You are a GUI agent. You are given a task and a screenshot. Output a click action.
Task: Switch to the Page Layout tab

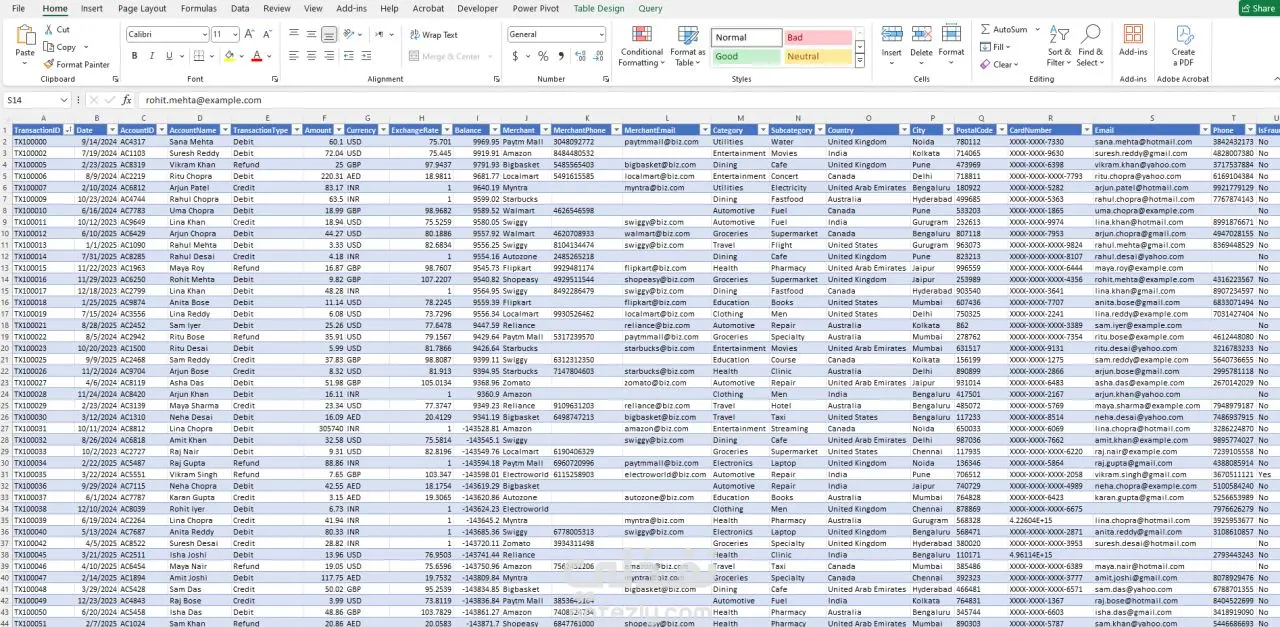coord(142,8)
